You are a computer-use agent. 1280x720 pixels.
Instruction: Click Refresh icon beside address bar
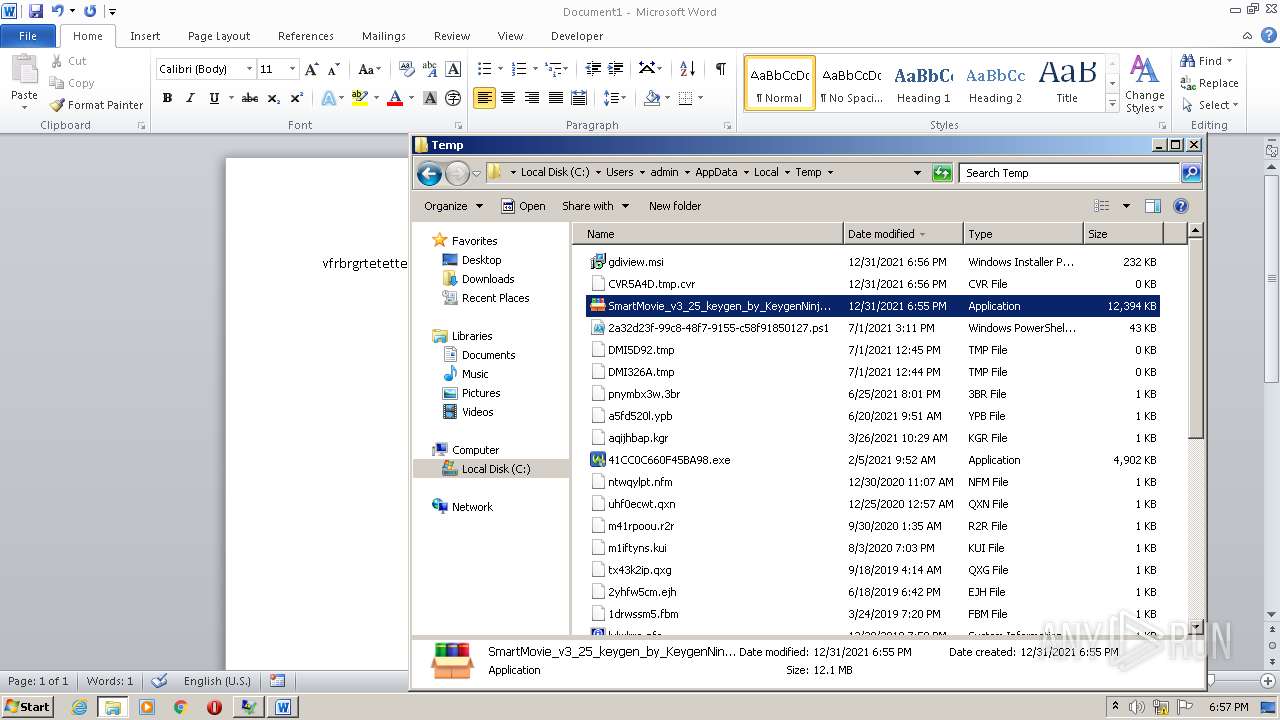(x=941, y=173)
